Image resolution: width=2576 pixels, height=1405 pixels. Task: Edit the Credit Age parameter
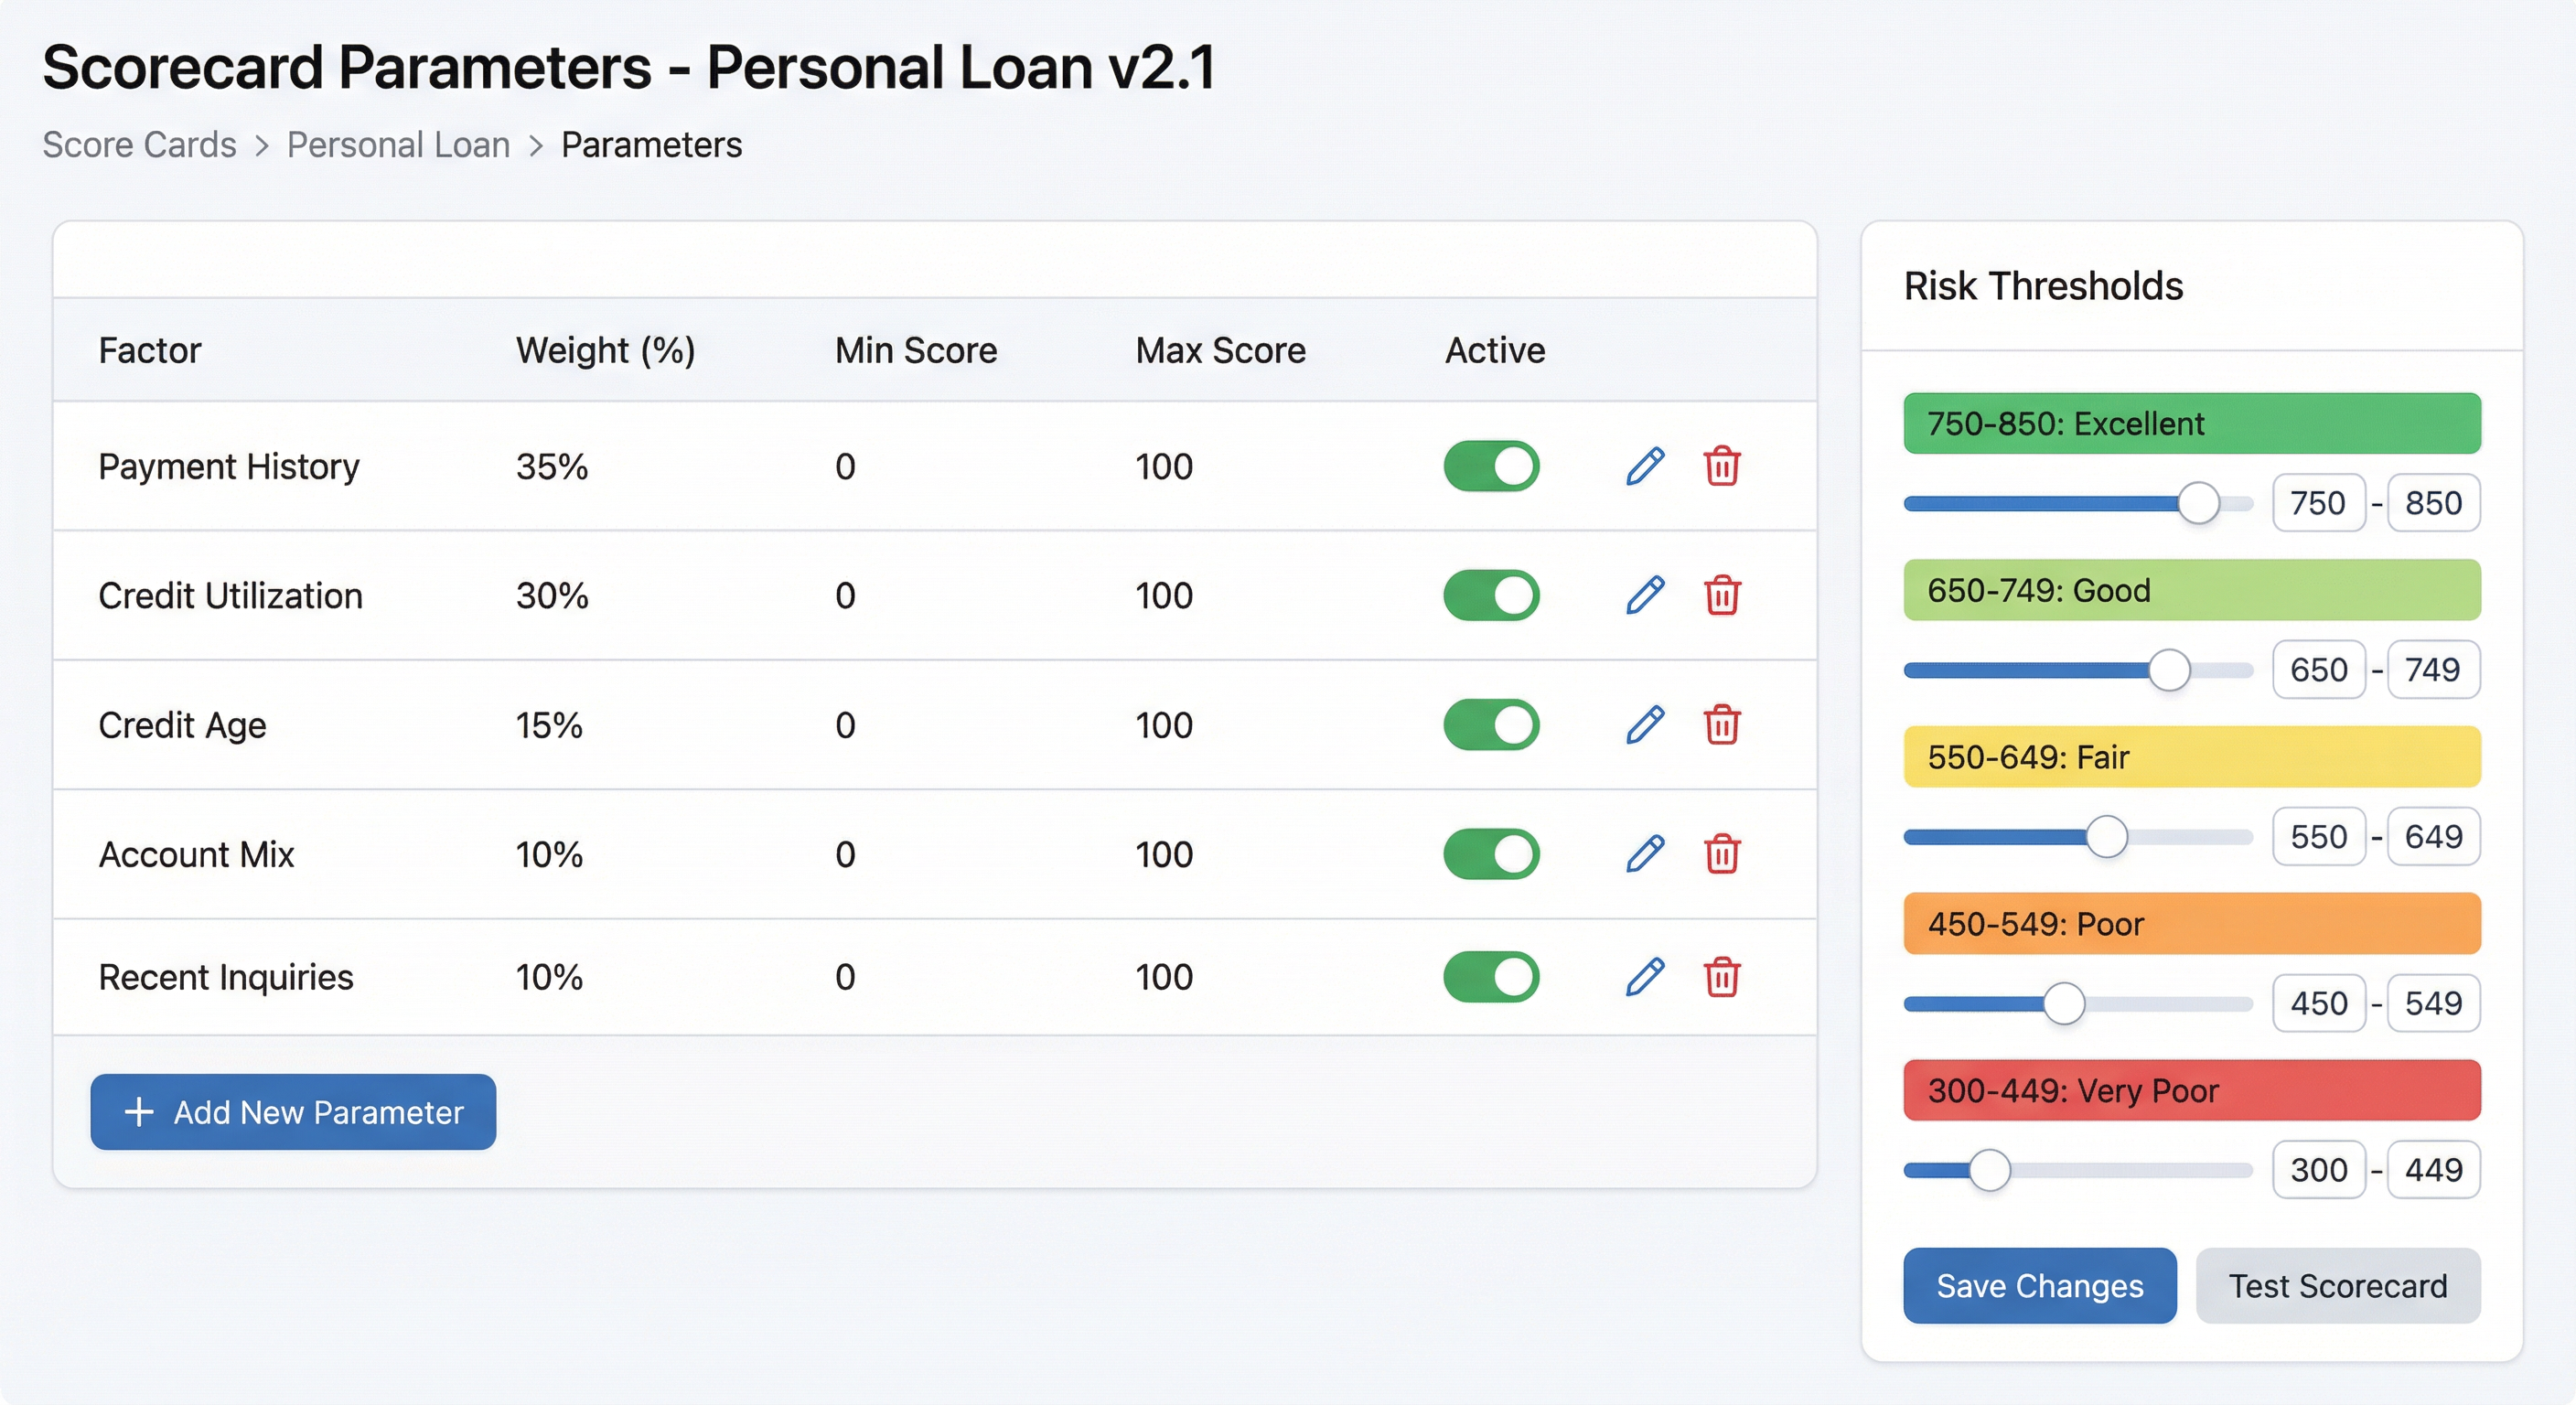click(x=1645, y=725)
